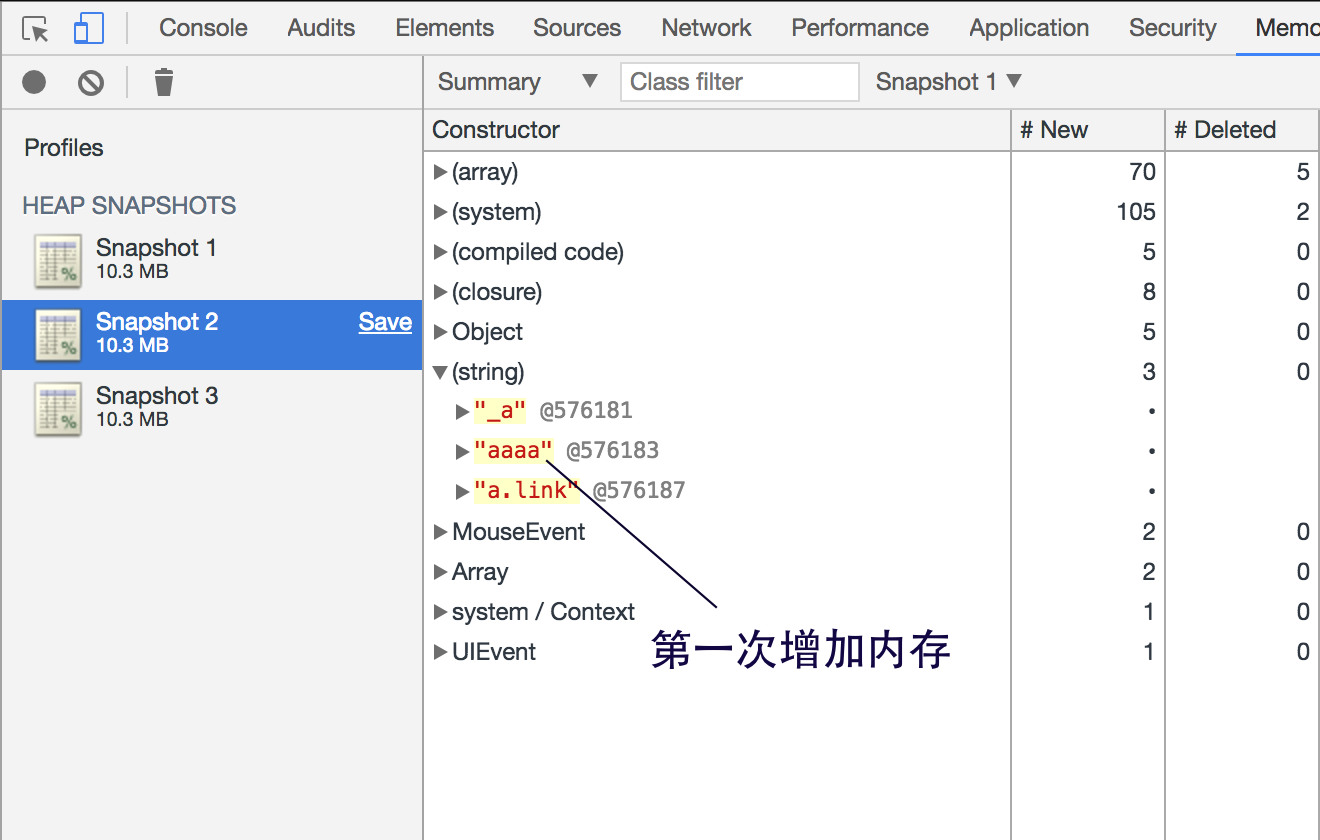Click the object id @576187
The image size is (1320, 840).
point(639,491)
